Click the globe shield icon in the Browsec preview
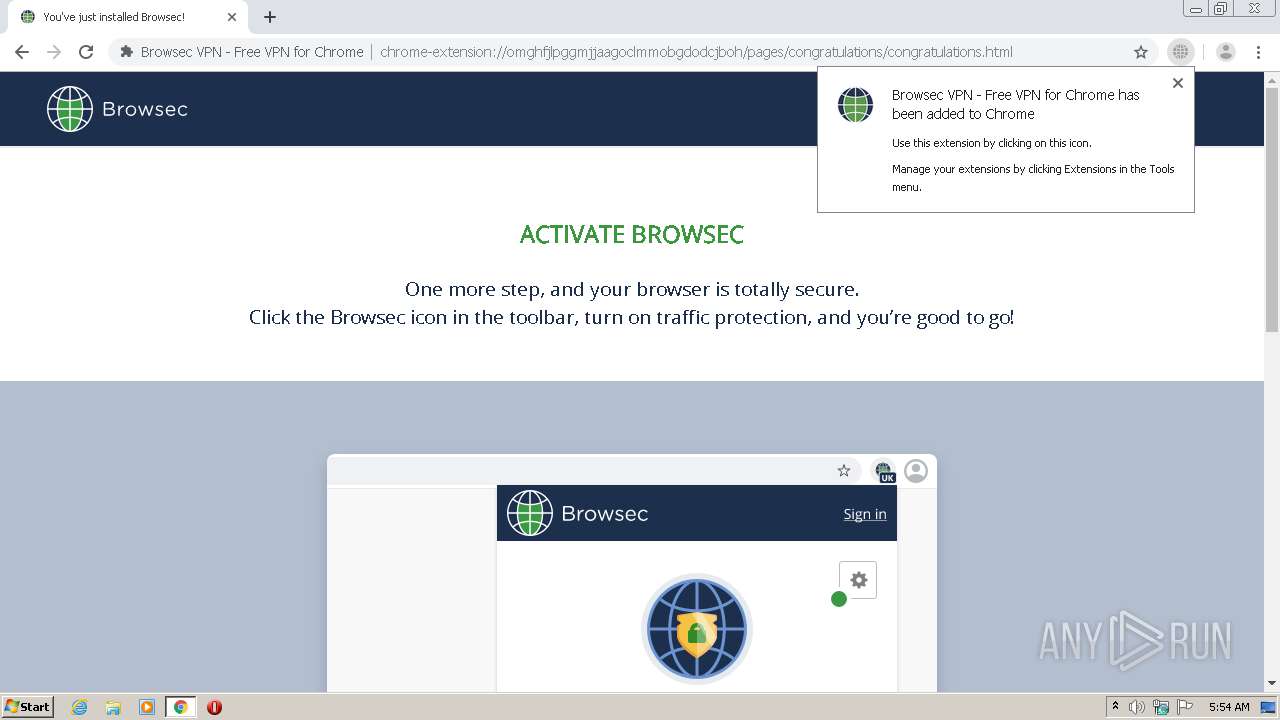Image resolution: width=1280 pixels, height=720 pixels. click(697, 629)
